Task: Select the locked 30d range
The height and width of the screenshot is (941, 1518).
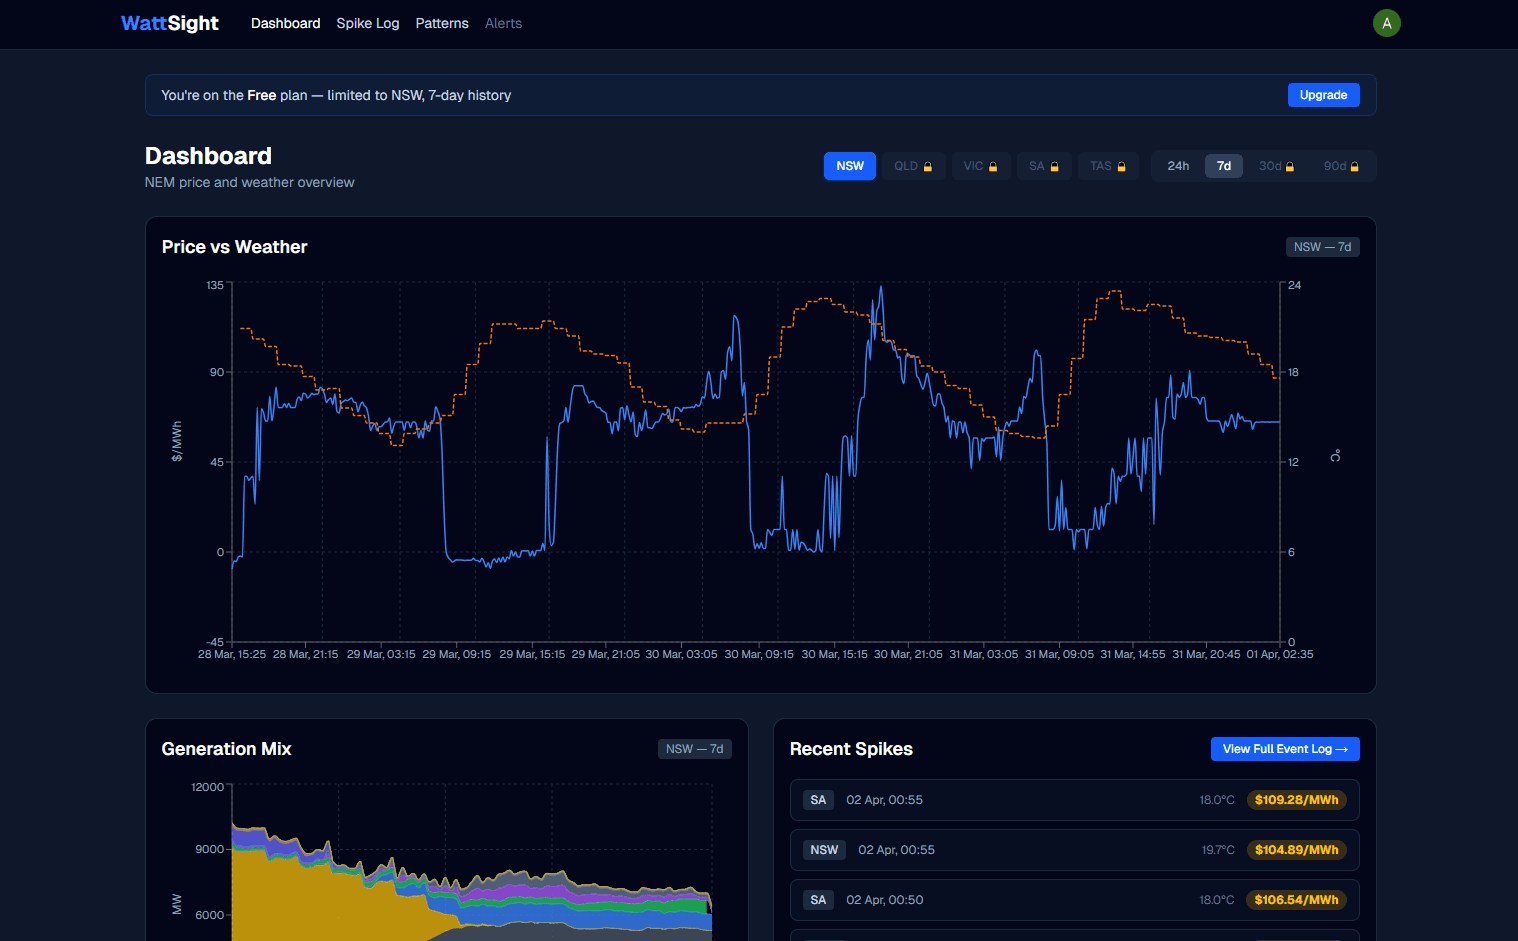Action: pyautogui.click(x=1276, y=166)
